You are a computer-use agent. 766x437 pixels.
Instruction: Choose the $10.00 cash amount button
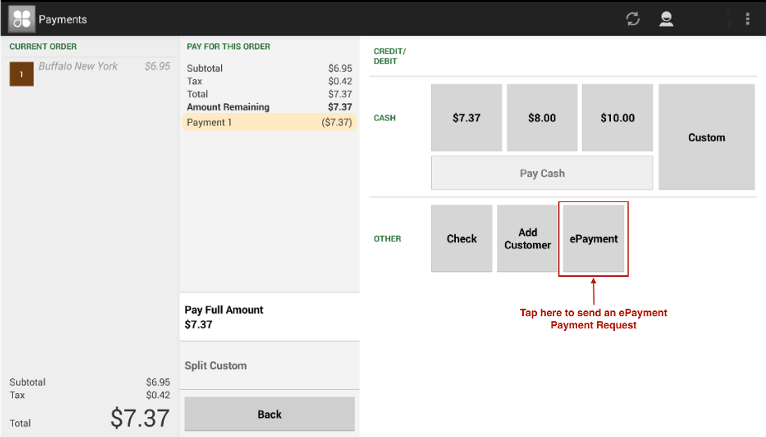[617, 118]
